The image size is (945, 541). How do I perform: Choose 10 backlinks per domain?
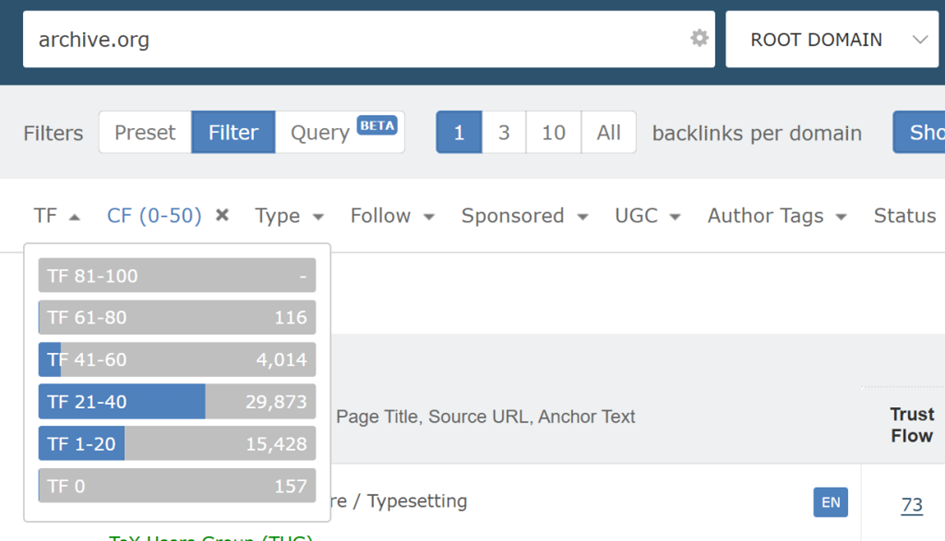pos(553,133)
